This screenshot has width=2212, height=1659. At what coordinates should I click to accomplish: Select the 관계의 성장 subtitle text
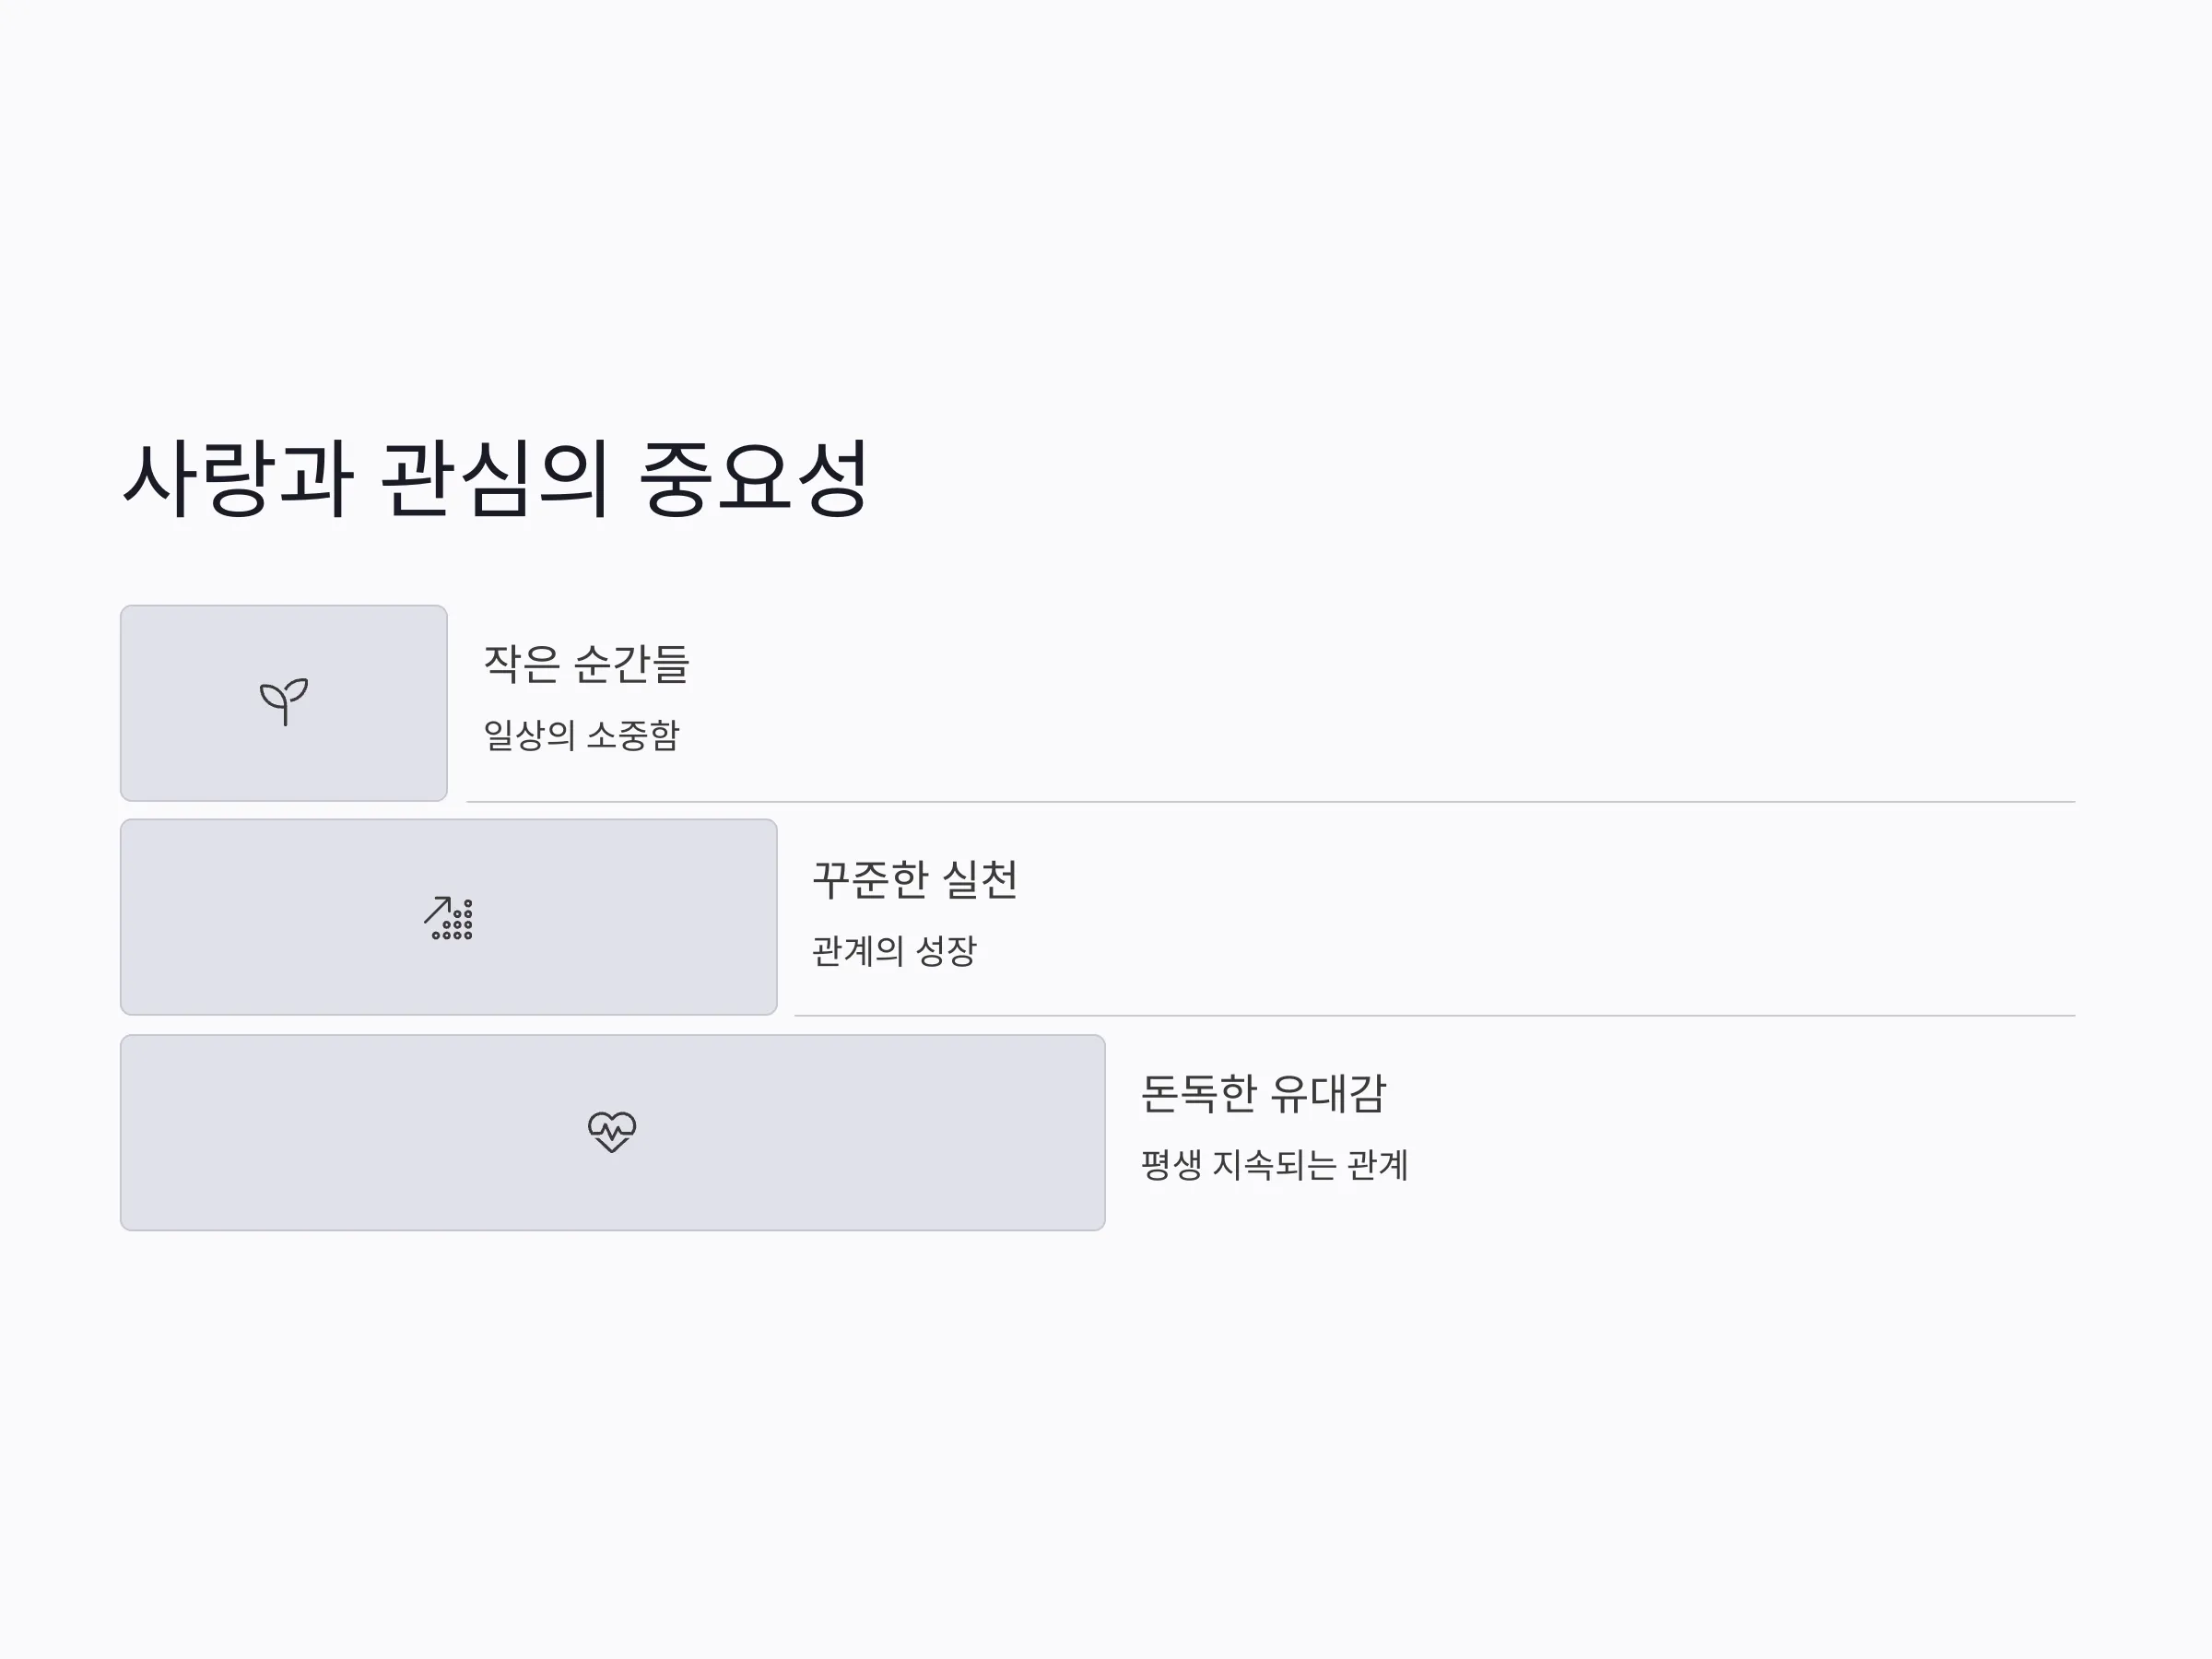tap(894, 950)
